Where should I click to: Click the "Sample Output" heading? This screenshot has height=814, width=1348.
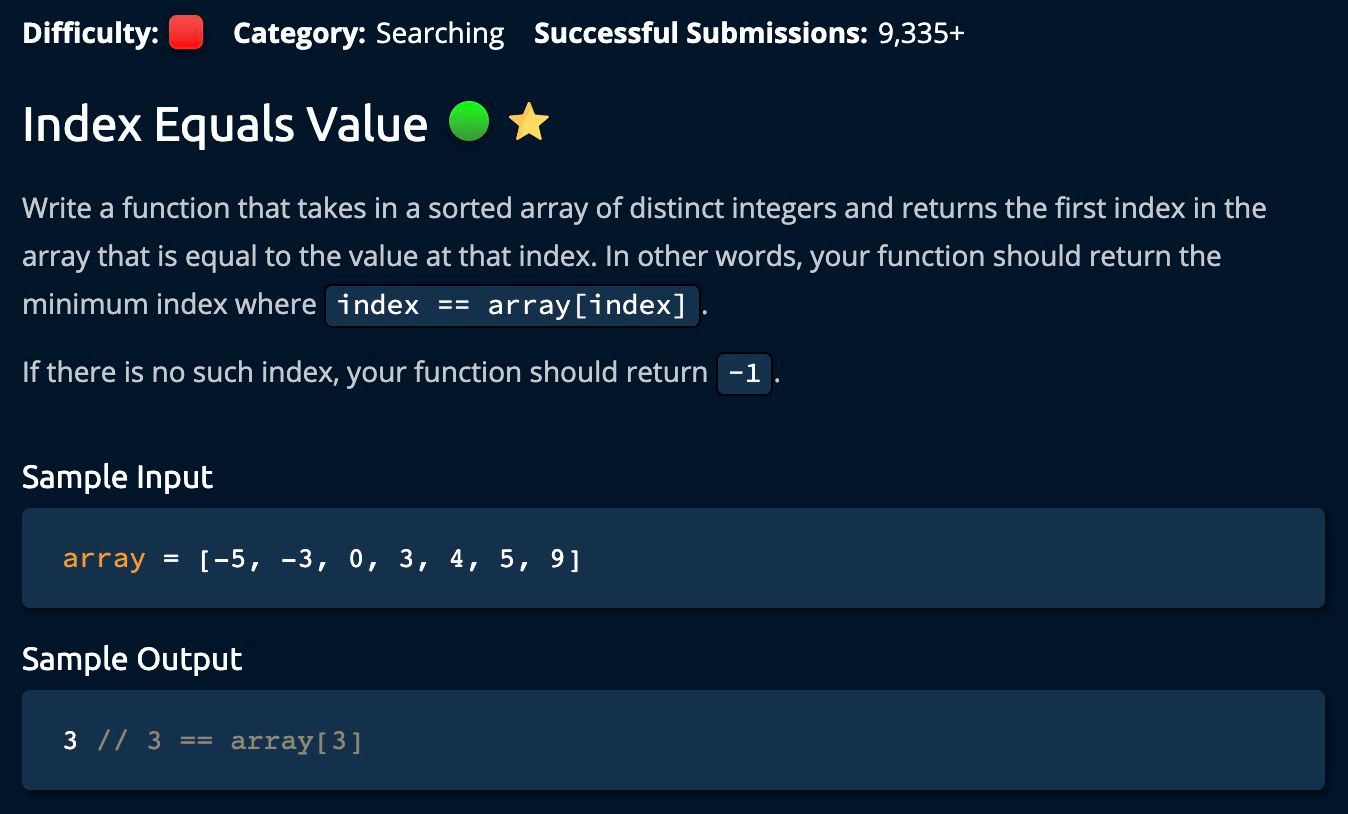click(132, 659)
